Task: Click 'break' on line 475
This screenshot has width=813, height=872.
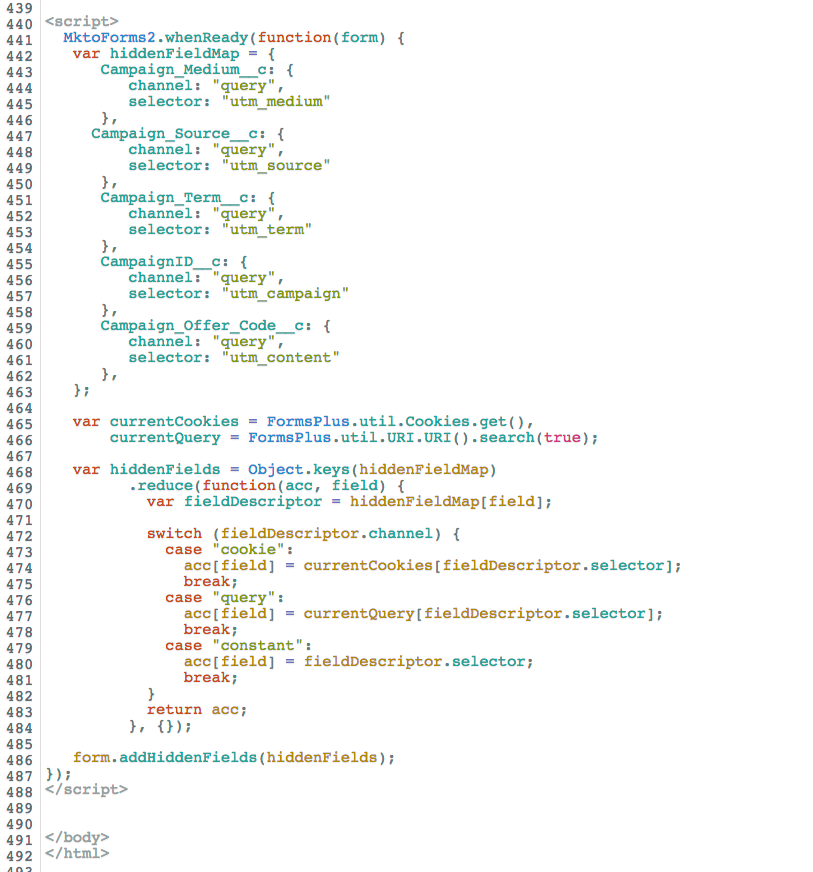Action: tap(206, 582)
